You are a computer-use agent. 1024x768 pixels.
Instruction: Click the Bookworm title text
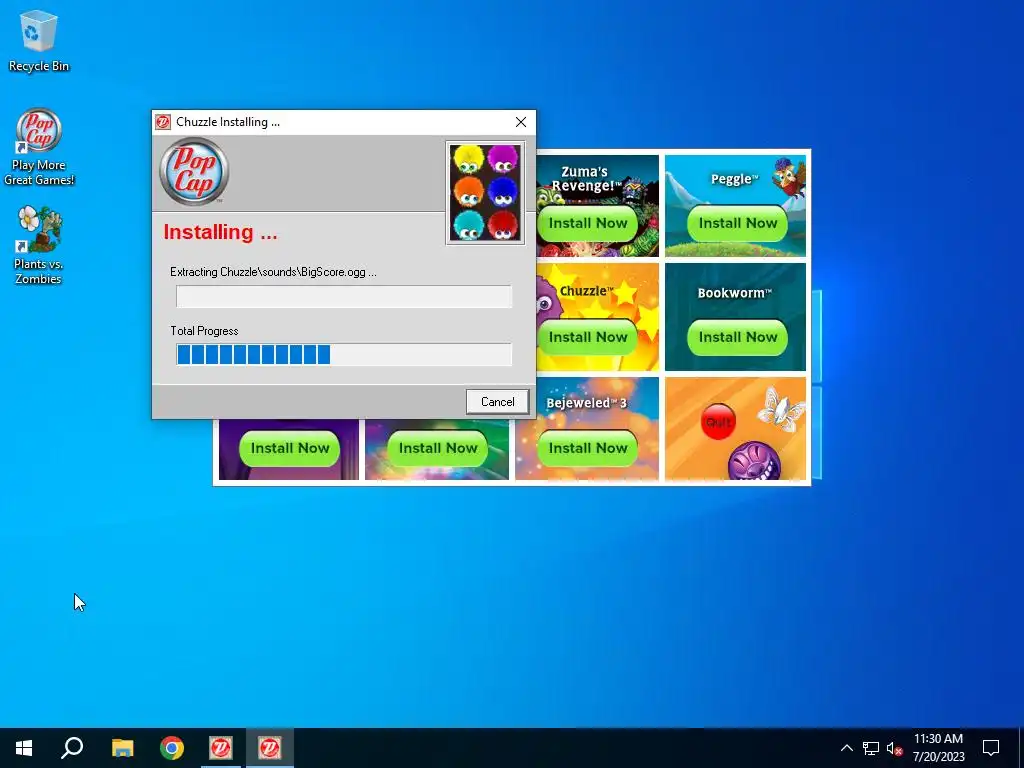735,293
